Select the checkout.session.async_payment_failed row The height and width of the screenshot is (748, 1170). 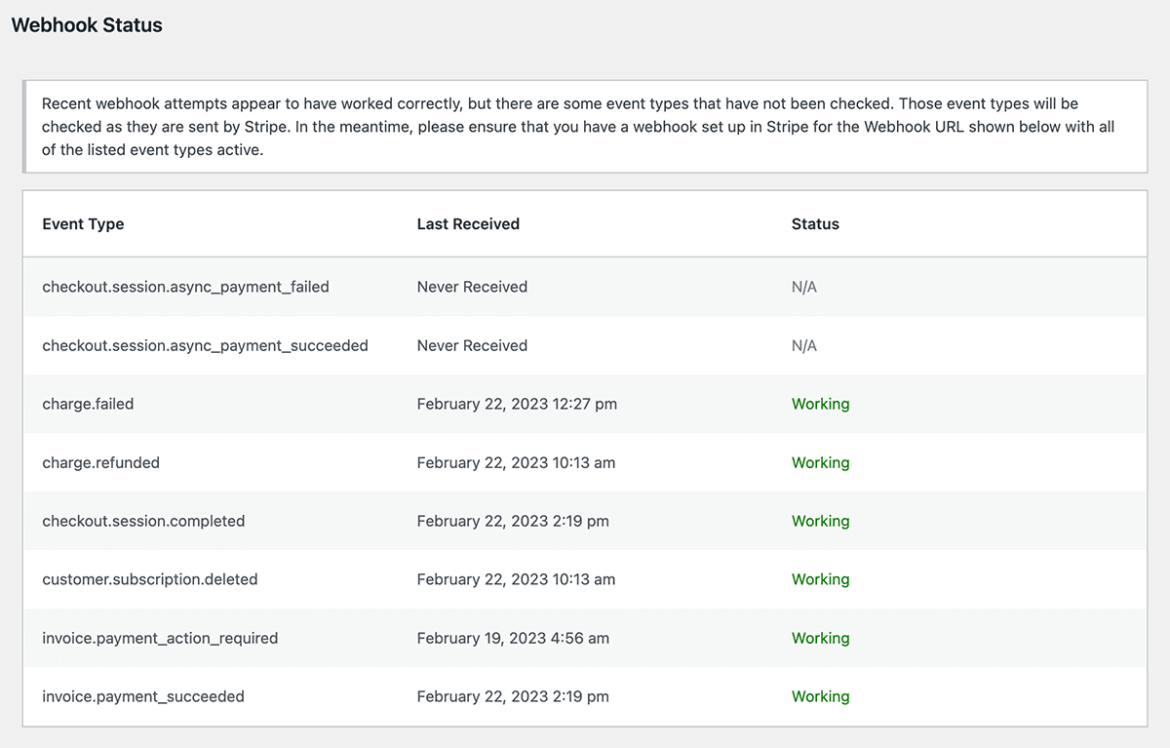click(x=185, y=286)
